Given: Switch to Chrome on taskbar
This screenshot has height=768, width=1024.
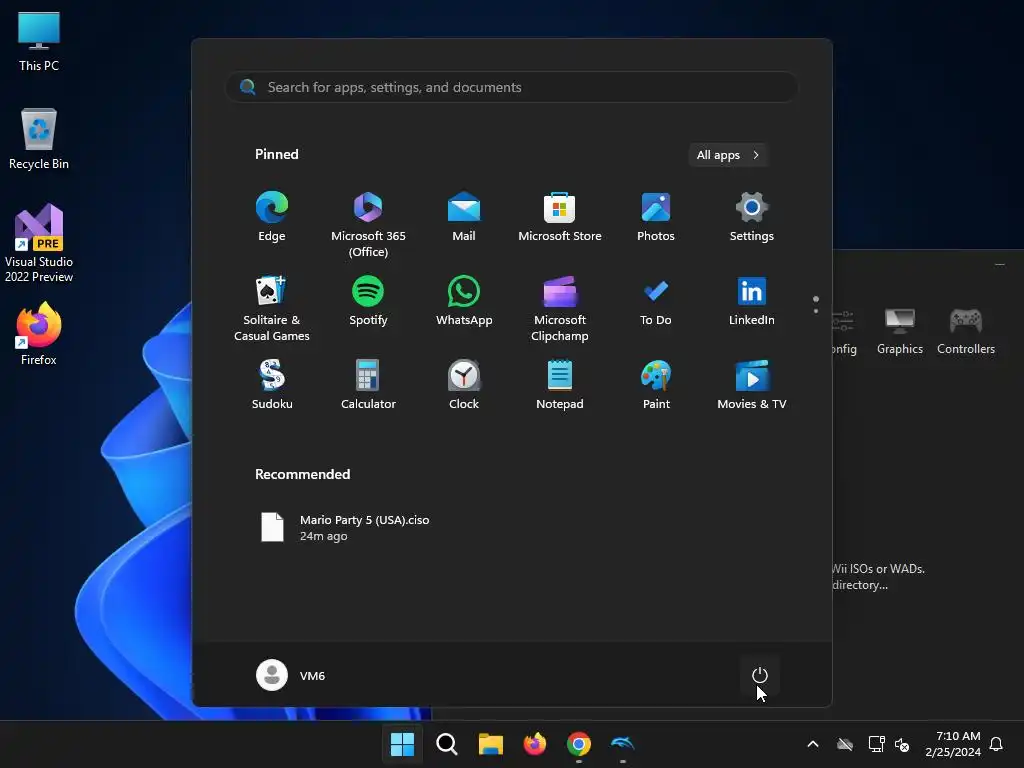Looking at the screenshot, I should pos(579,744).
